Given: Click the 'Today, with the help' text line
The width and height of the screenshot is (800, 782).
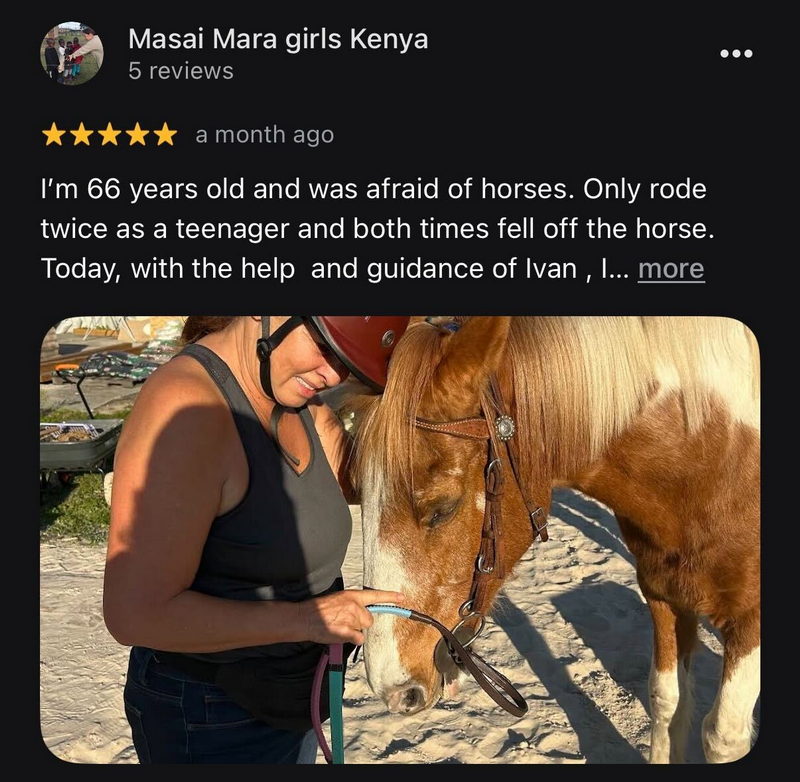Looking at the screenshot, I should (339, 269).
